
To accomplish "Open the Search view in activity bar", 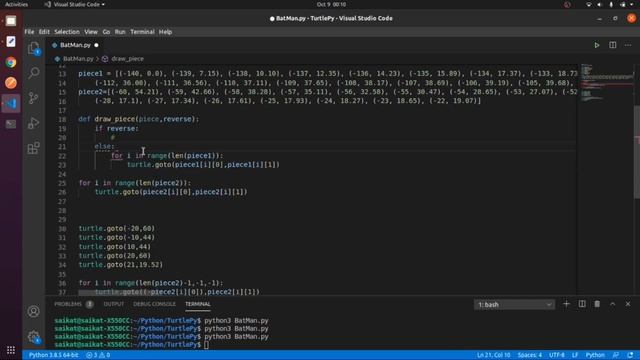I will [33, 73].
